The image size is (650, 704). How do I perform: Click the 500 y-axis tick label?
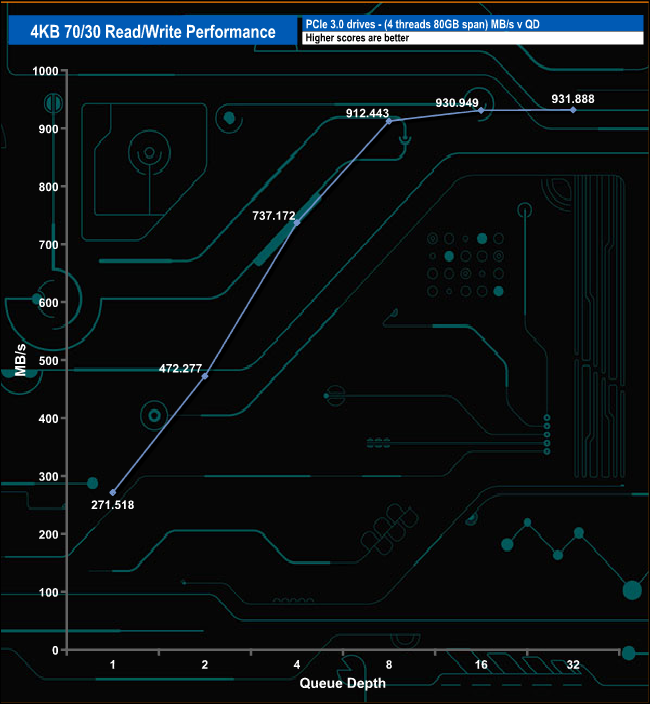click(48, 361)
